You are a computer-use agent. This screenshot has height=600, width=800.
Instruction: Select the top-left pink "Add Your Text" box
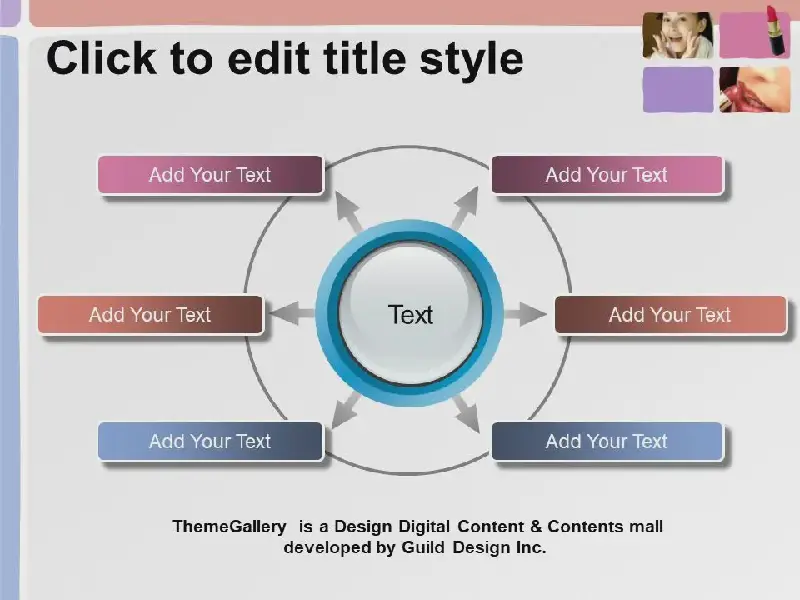210,175
